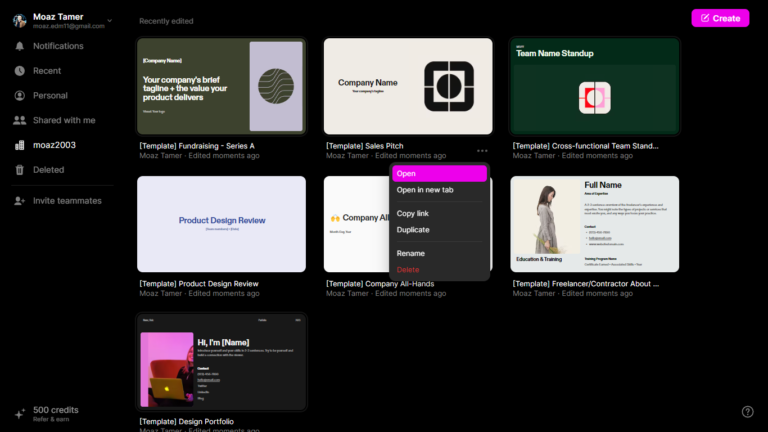Image resolution: width=768 pixels, height=432 pixels.
Task: Open the Deleted trash icon
Action: (x=19, y=170)
